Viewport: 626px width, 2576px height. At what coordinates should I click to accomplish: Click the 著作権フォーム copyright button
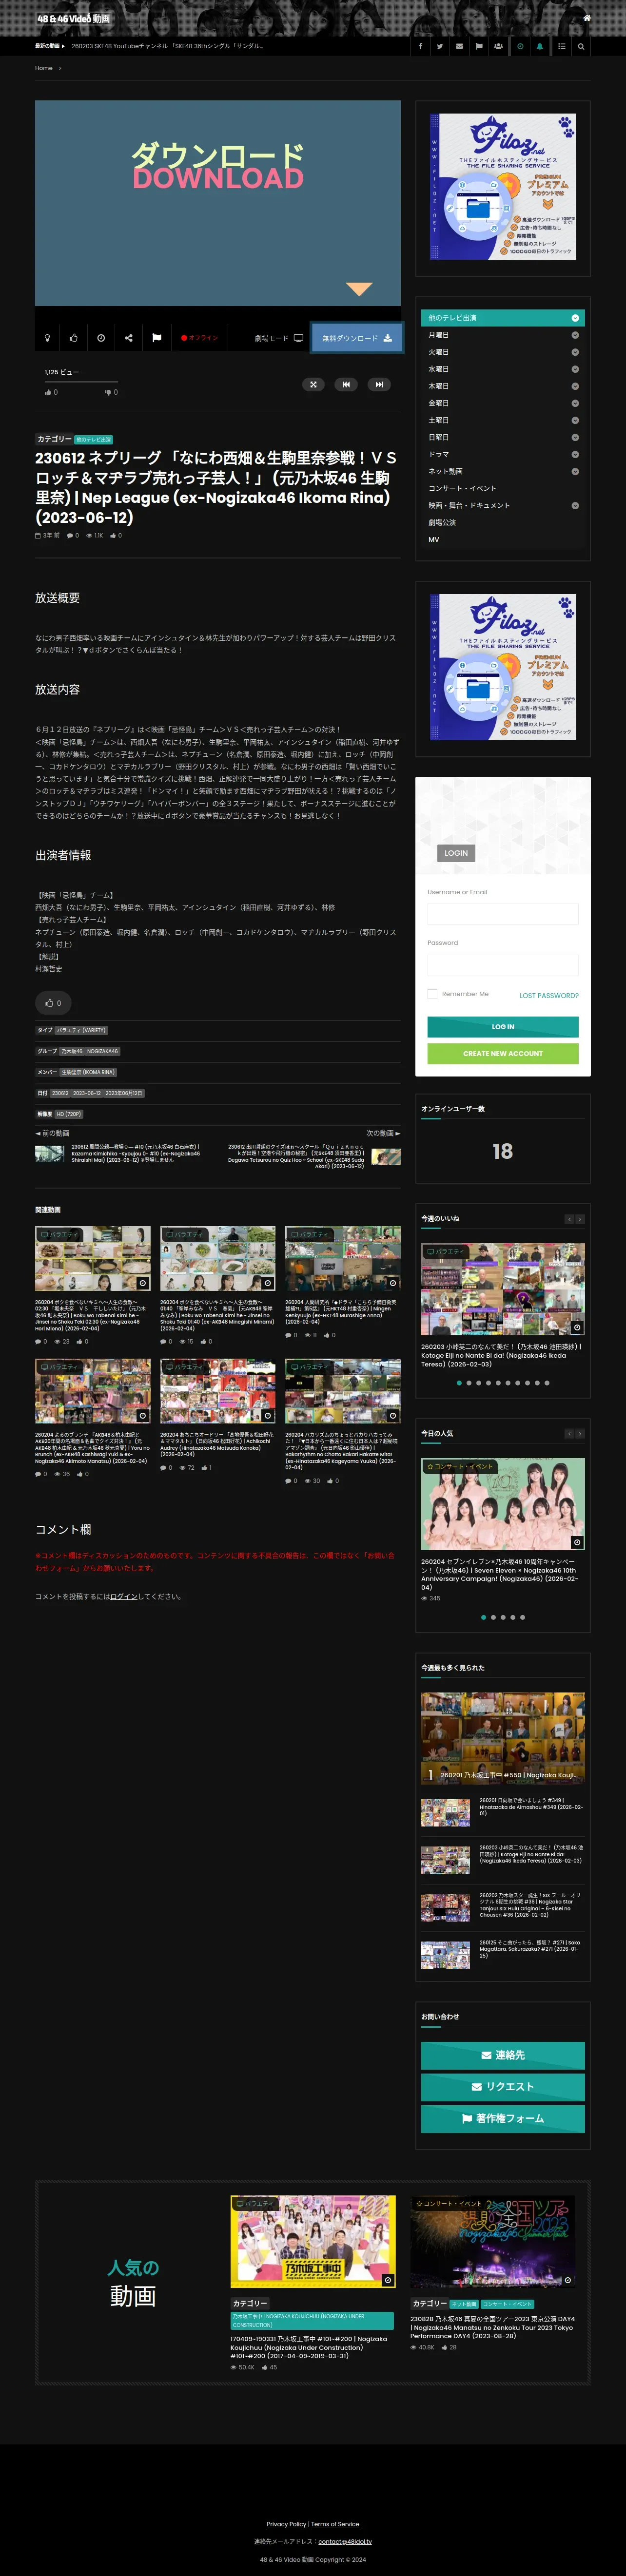pos(503,2118)
